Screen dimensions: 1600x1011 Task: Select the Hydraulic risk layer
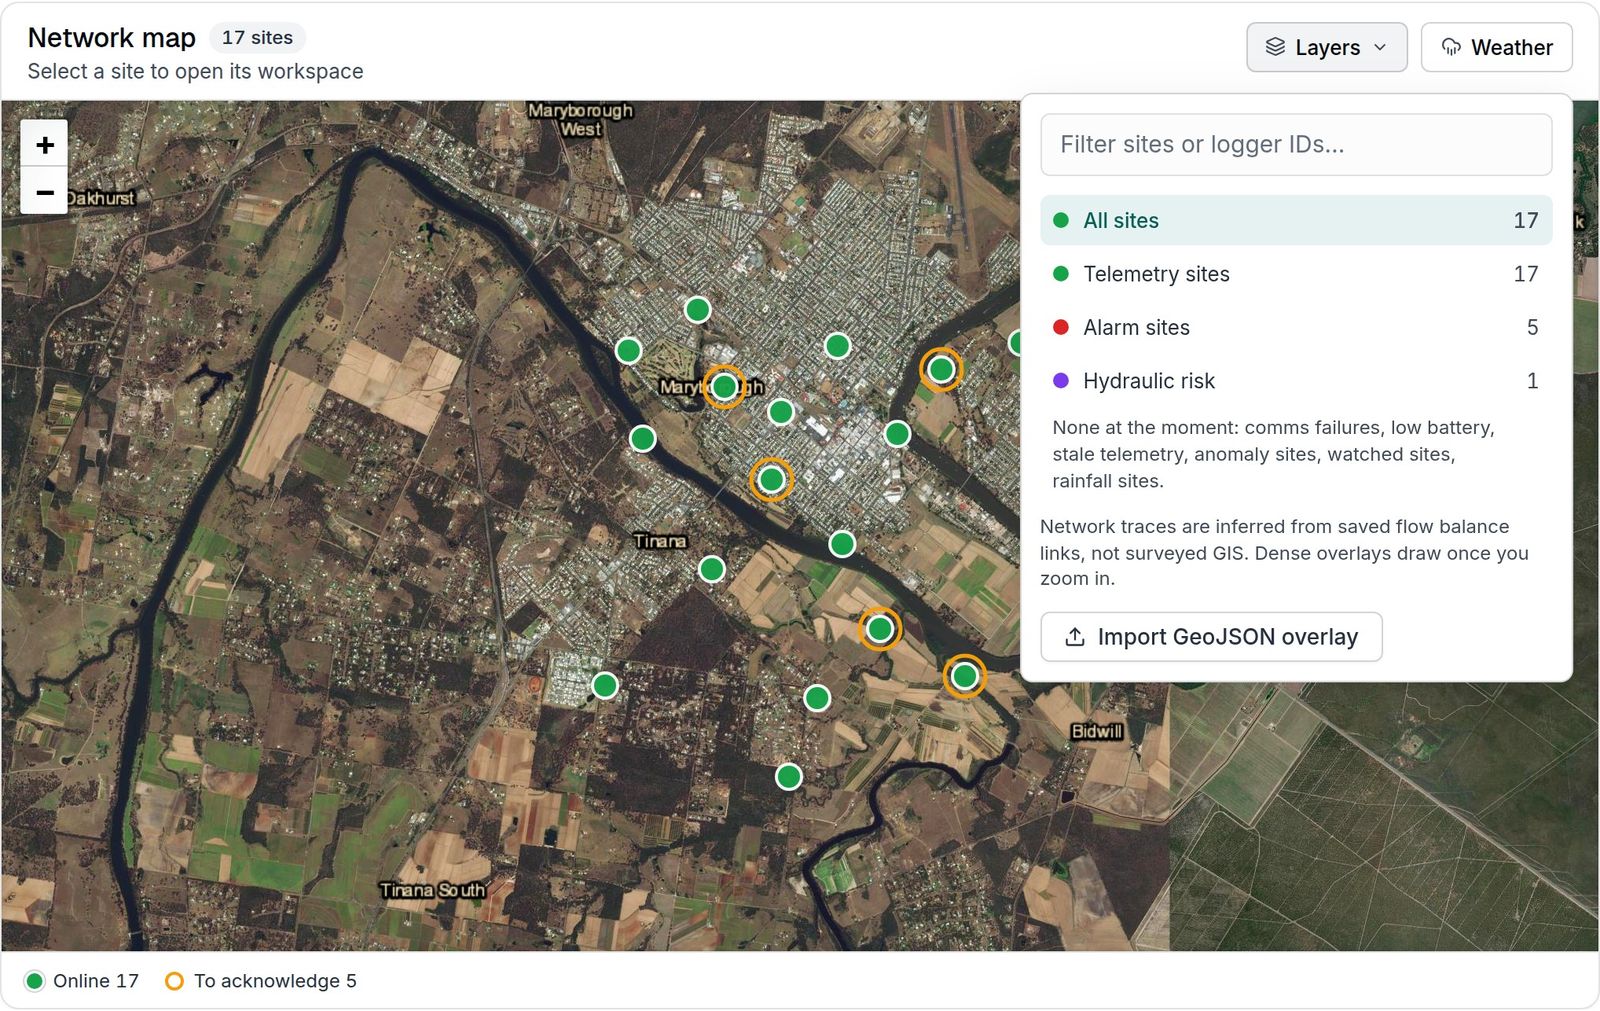pos(1296,381)
